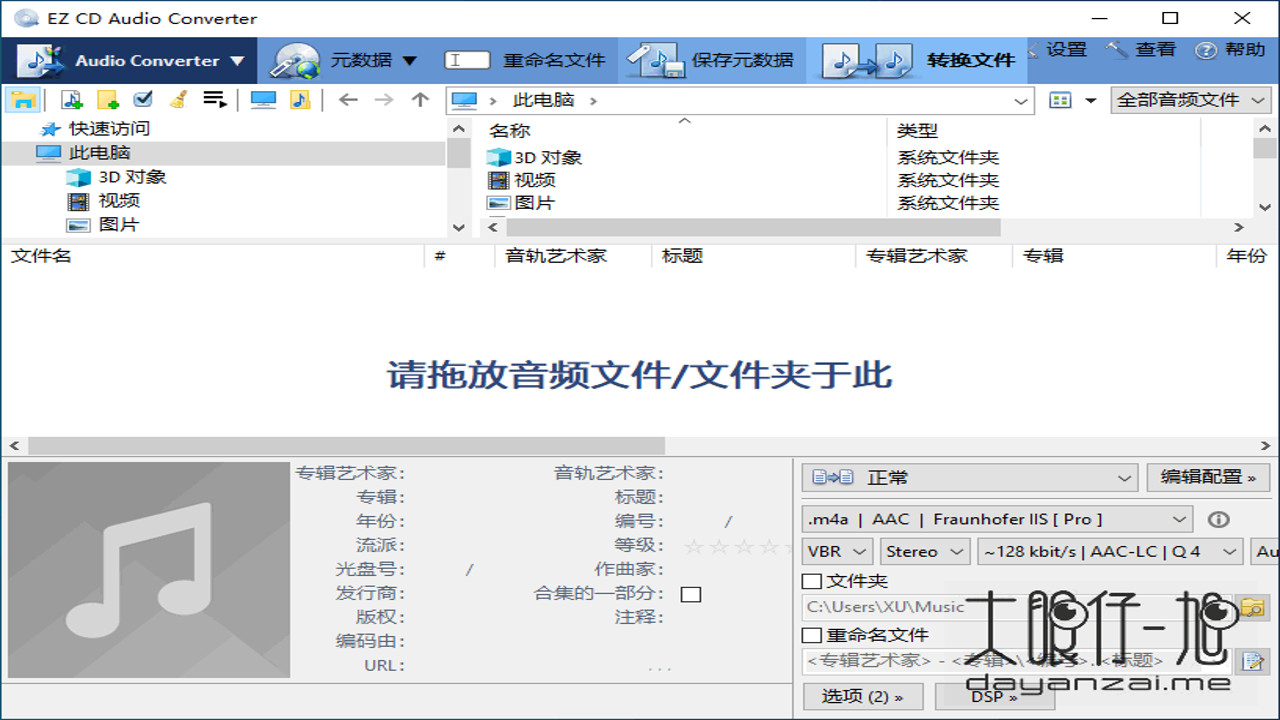Viewport: 1280px width, 720px height.
Task: Click the encoder info circle icon
Action: click(1218, 520)
